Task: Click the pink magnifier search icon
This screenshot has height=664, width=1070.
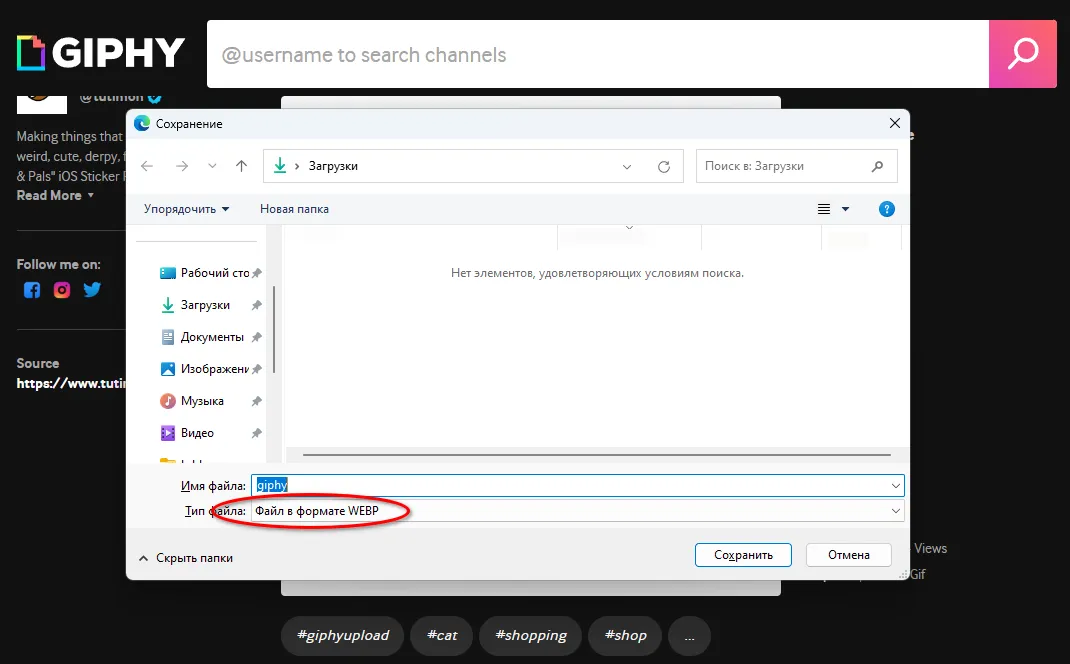Action: click(1022, 53)
